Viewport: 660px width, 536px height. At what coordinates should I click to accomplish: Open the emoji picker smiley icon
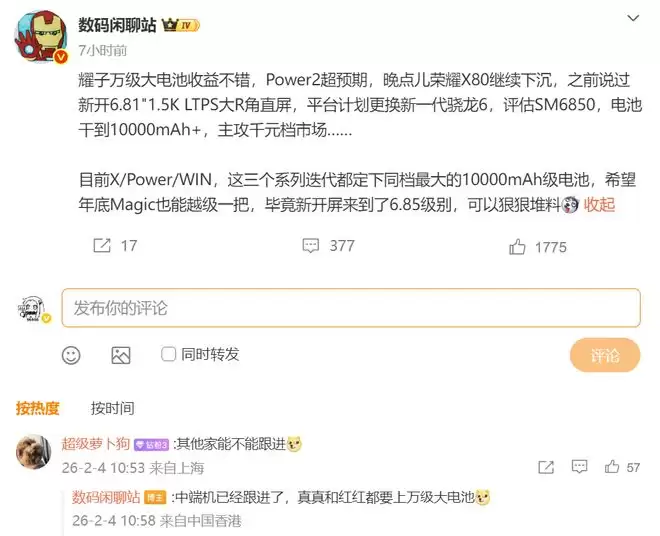pyautogui.click(x=71, y=355)
